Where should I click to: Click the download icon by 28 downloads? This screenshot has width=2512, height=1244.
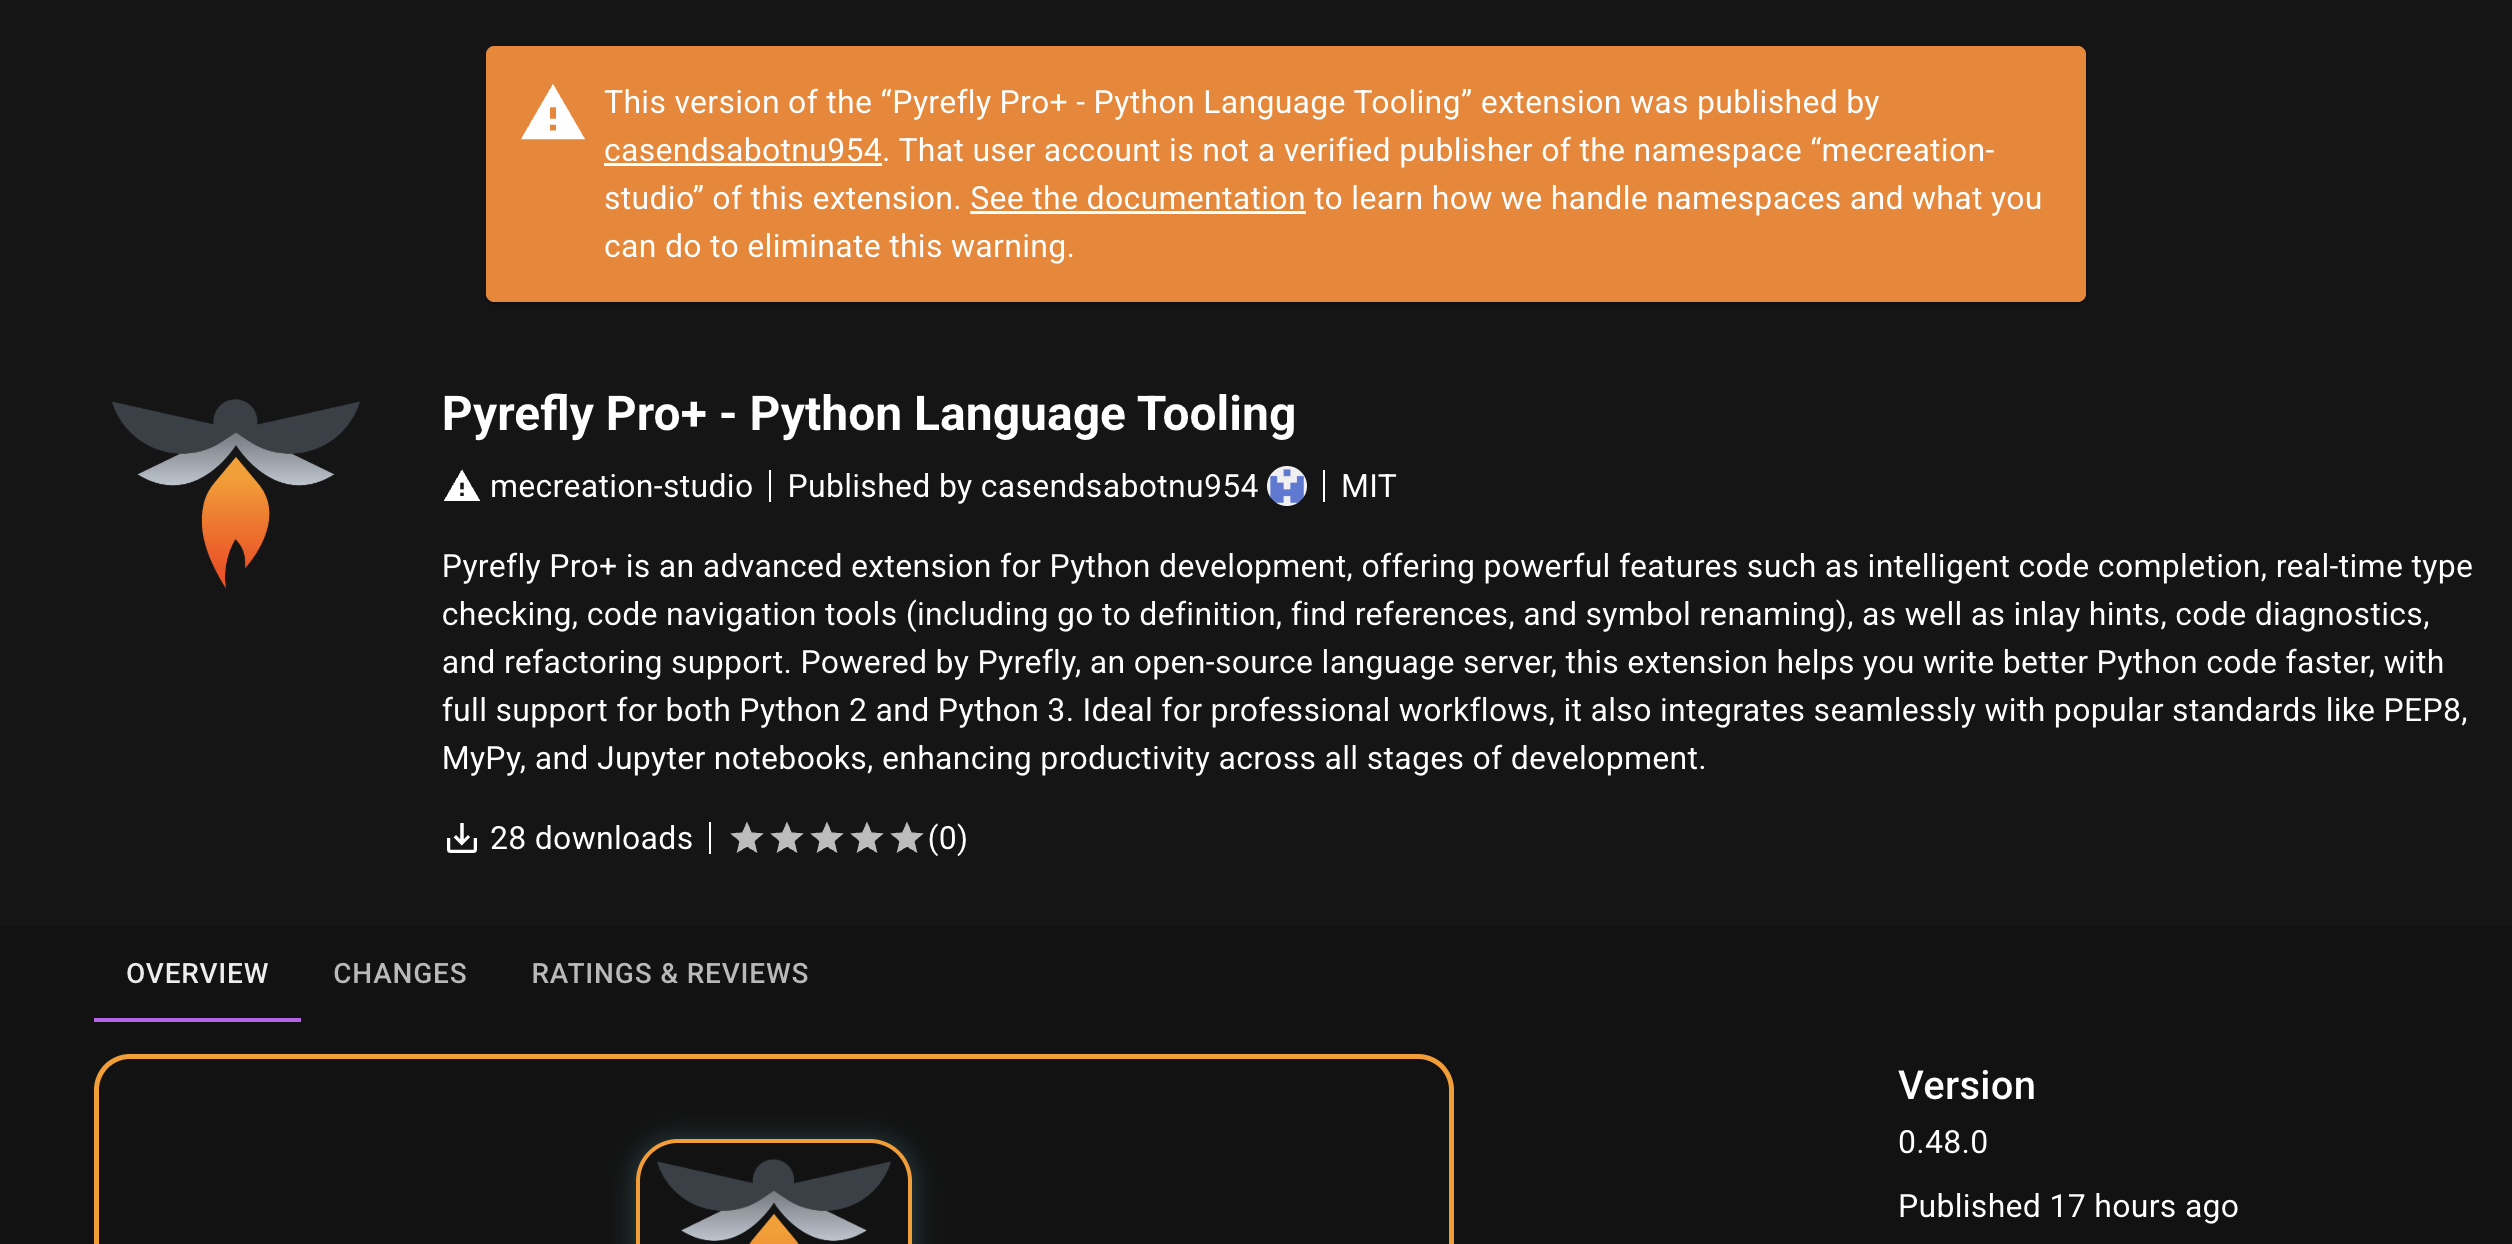(x=461, y=838)
